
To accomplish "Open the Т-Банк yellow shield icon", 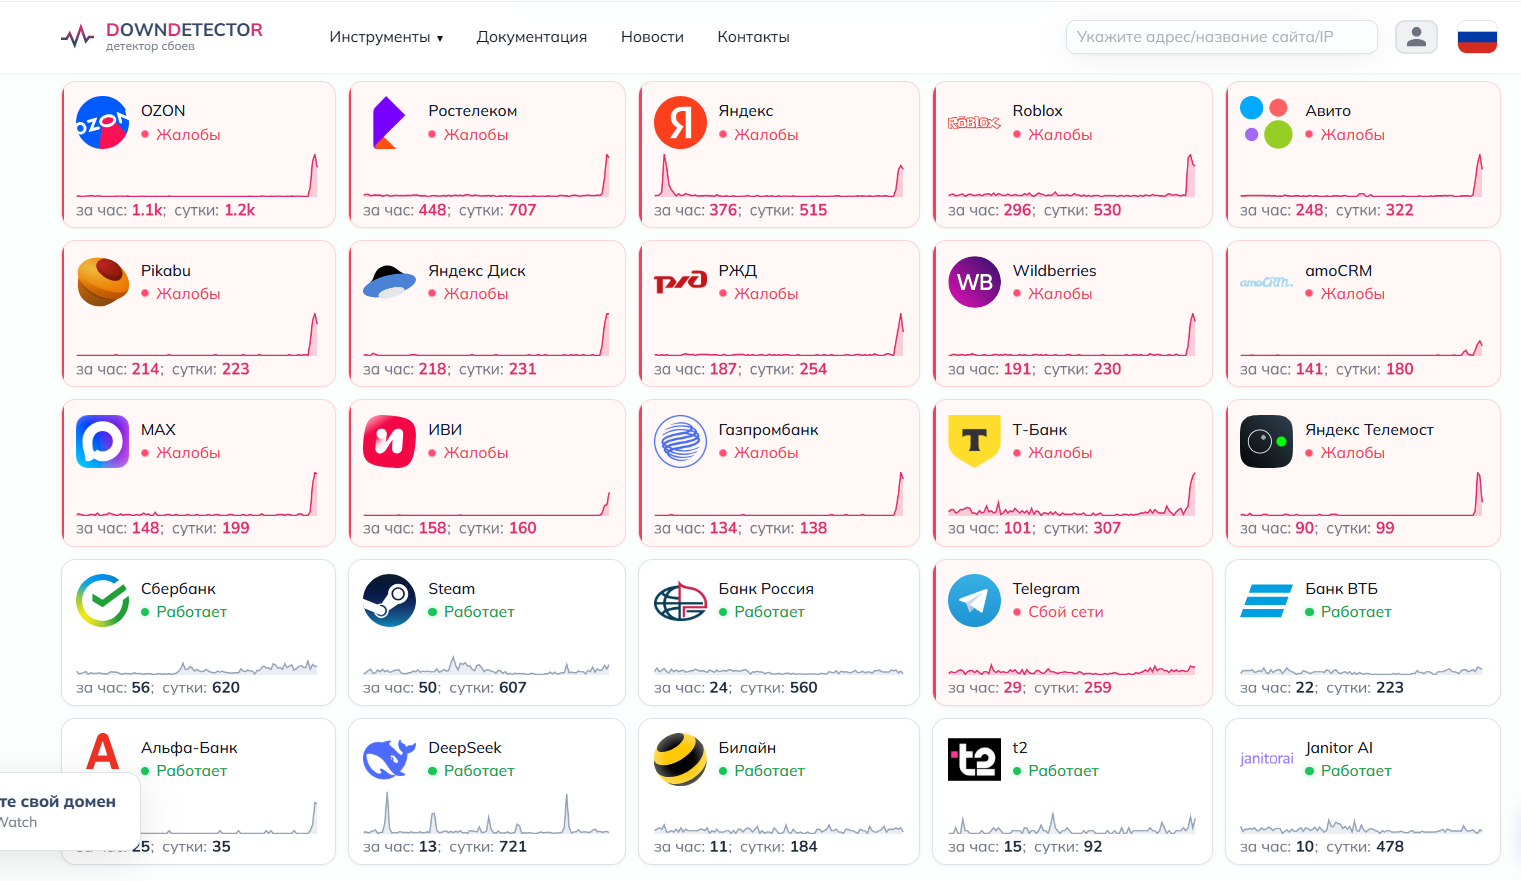I will [x=974, y=441].
